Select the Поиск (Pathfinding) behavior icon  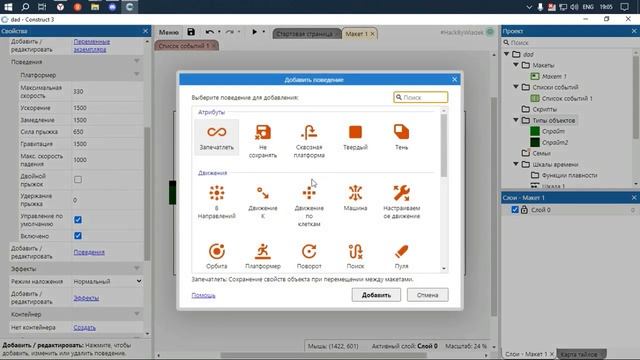coord(355,251)
